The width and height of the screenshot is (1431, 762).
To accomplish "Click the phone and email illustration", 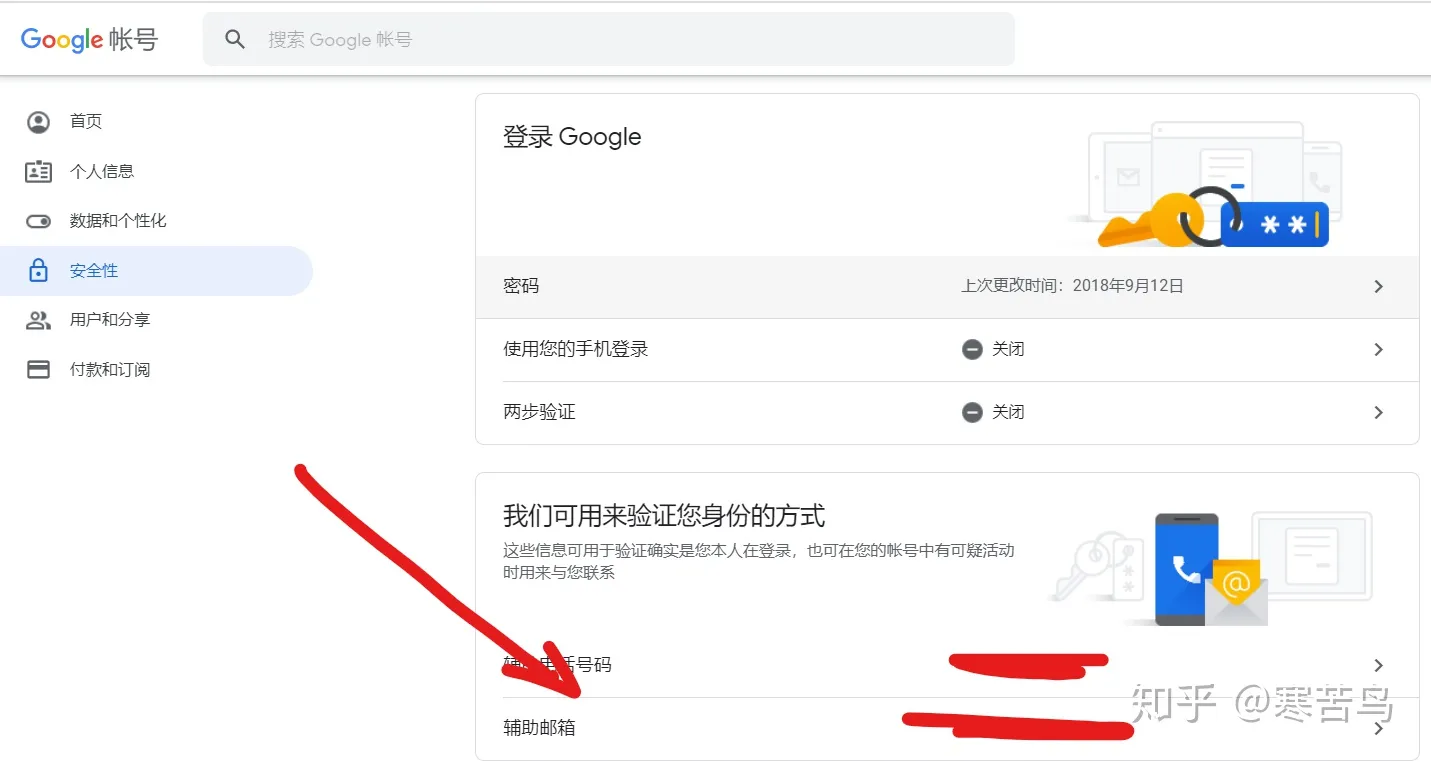I will [x=1211, y=568].
